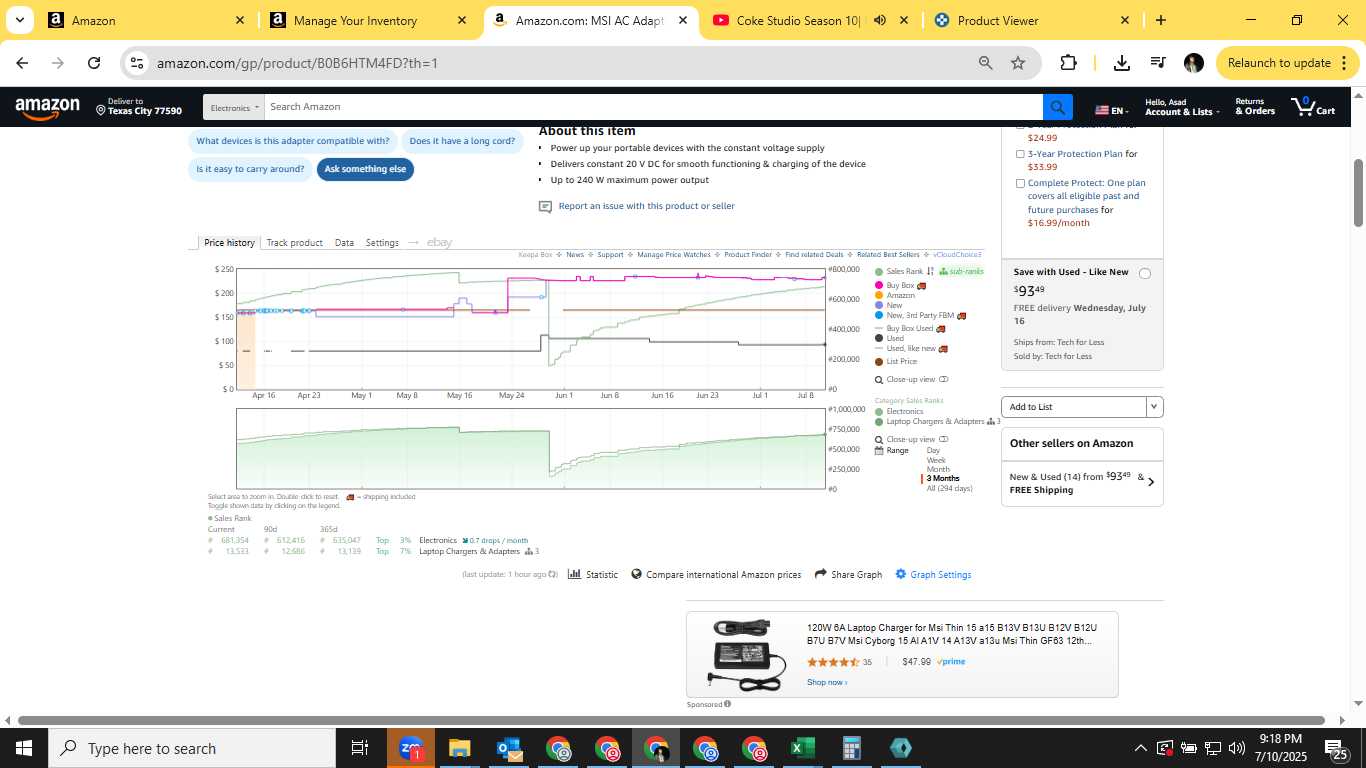1366x768 pixels.
Task: Show hidden system tray icons
Action: (x=1140, y=748)
